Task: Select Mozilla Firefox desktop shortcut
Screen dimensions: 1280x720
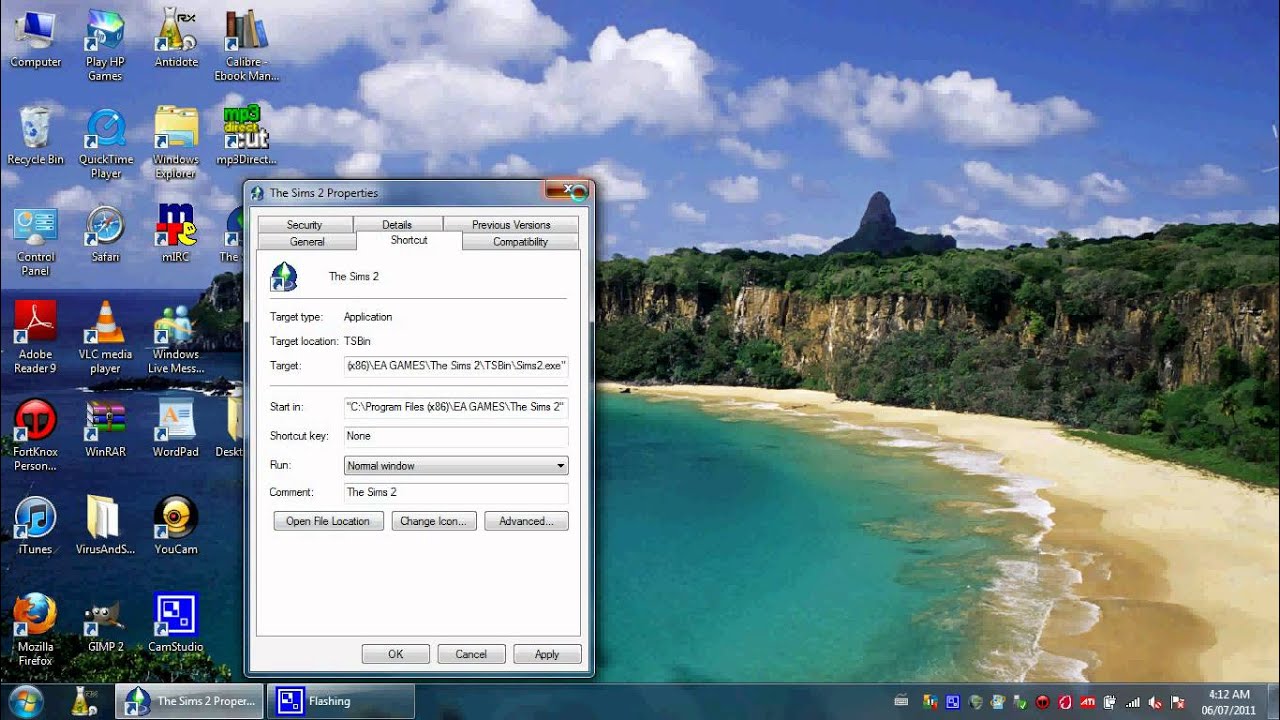Action: [35, 631]
